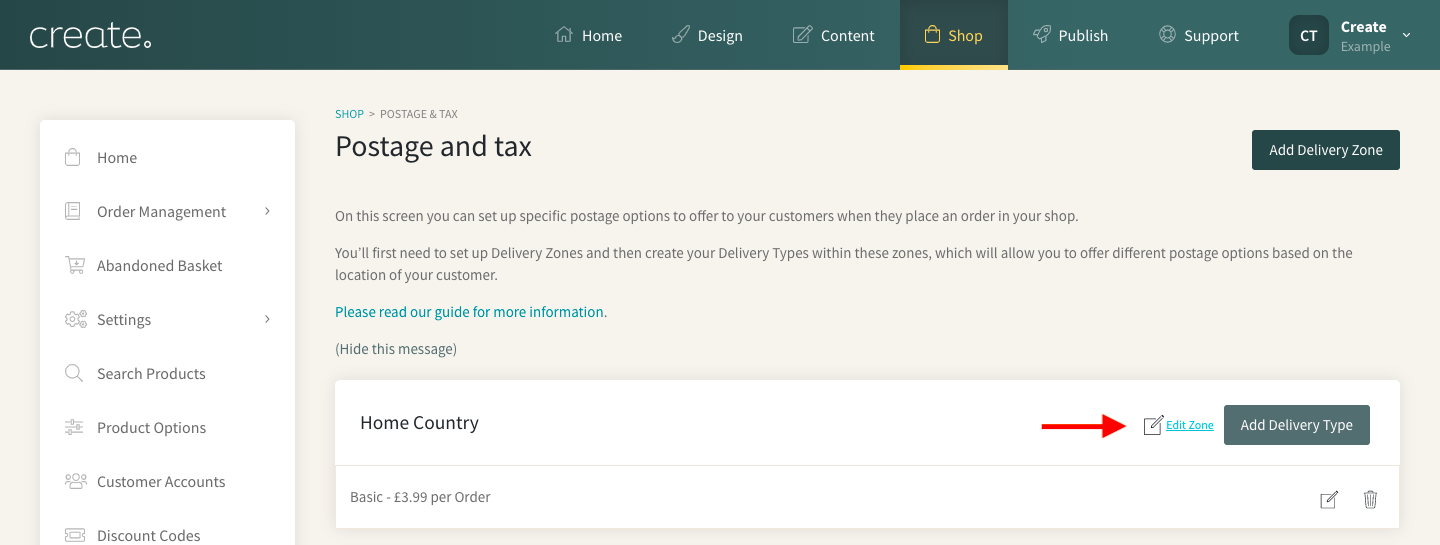Open the guide for more information link
Image resolution: width=1440 pixels, height=545 pixels.
pos(471,312)
